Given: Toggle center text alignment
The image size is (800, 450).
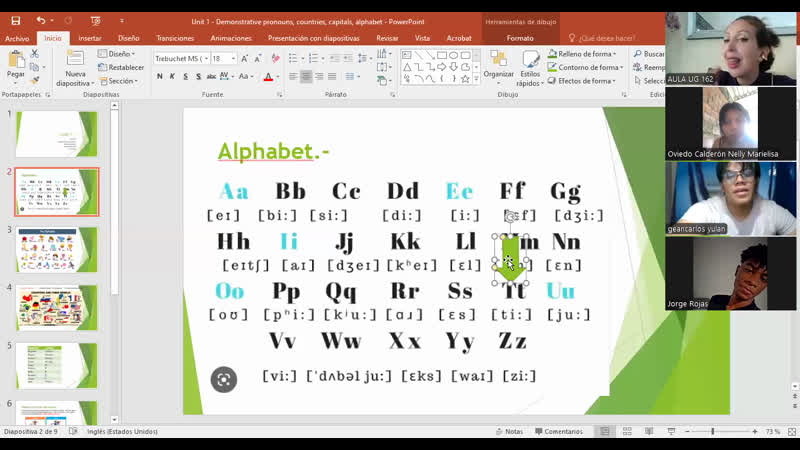Looking at the screenshot, I should pyautogui.click(x=306, y=76).
